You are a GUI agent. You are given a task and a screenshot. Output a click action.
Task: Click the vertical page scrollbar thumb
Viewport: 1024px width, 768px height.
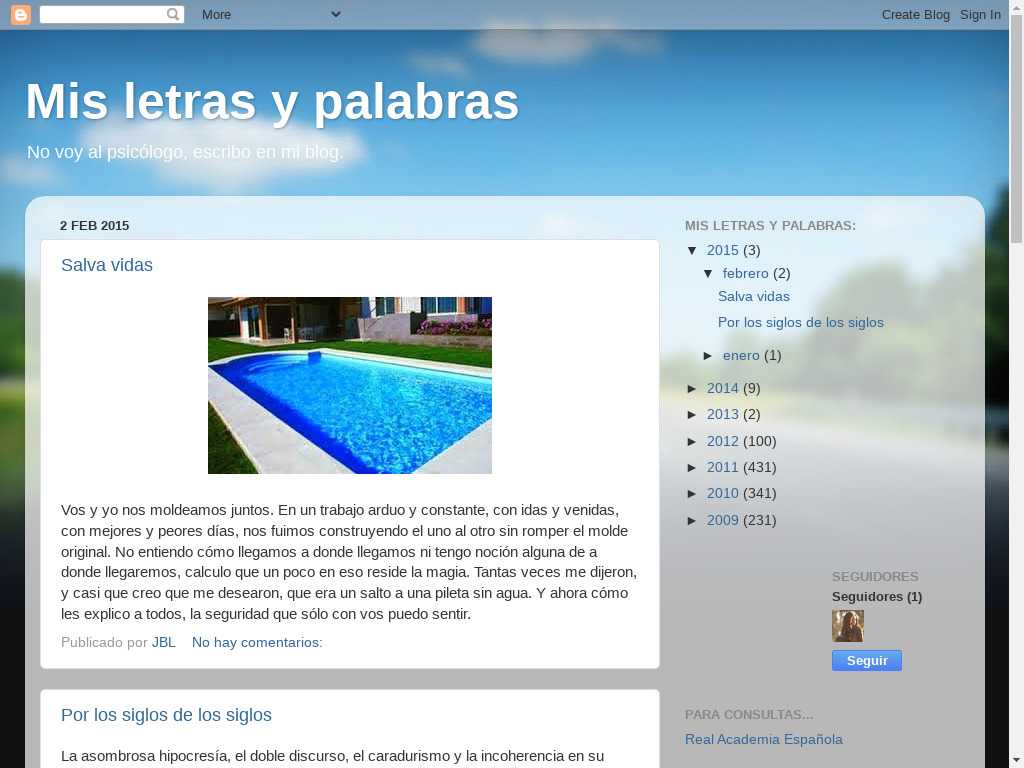1017,131
